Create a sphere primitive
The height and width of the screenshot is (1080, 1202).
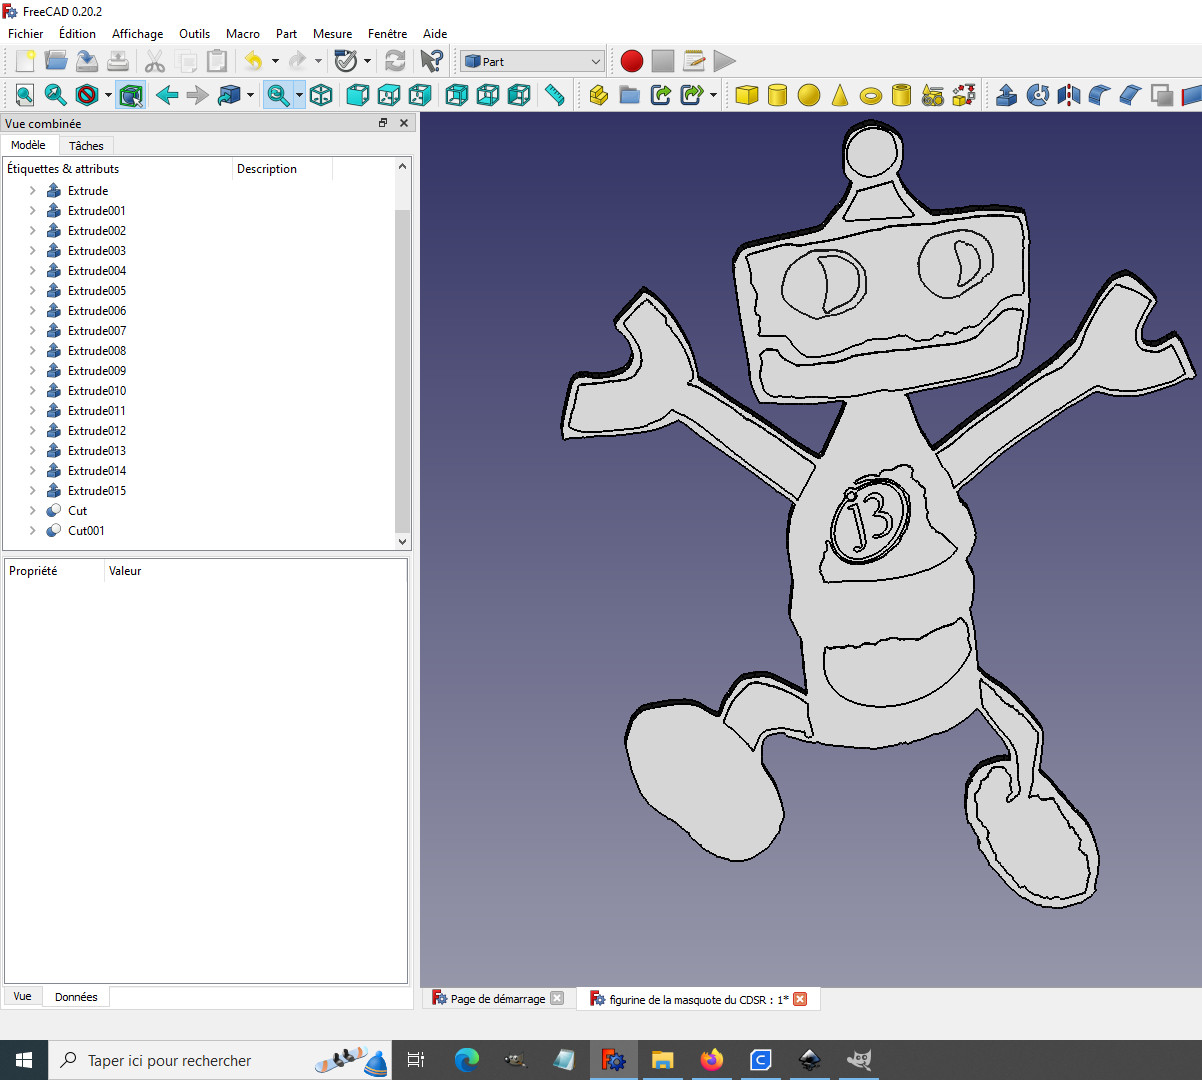coord(809,95)
